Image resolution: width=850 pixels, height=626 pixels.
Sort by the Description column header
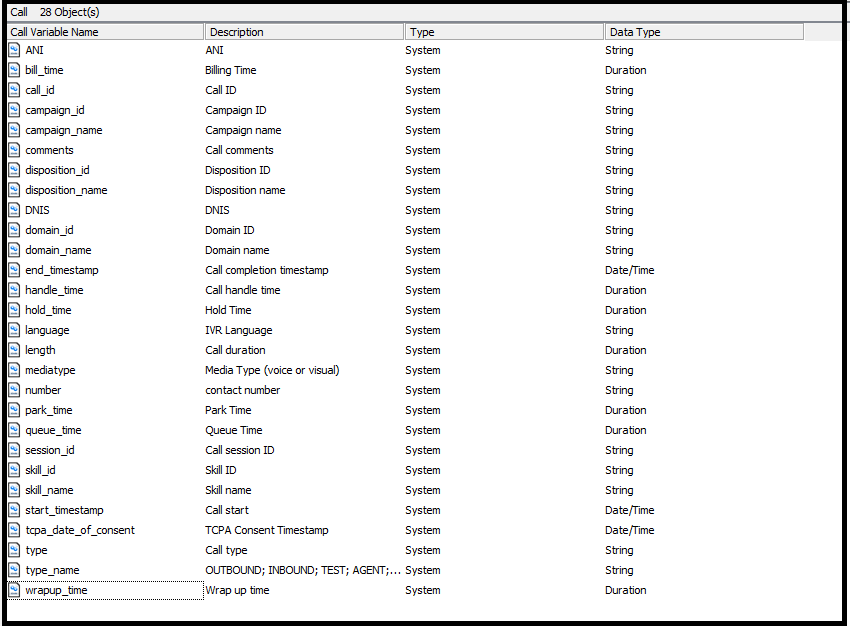tap(305, 32)
